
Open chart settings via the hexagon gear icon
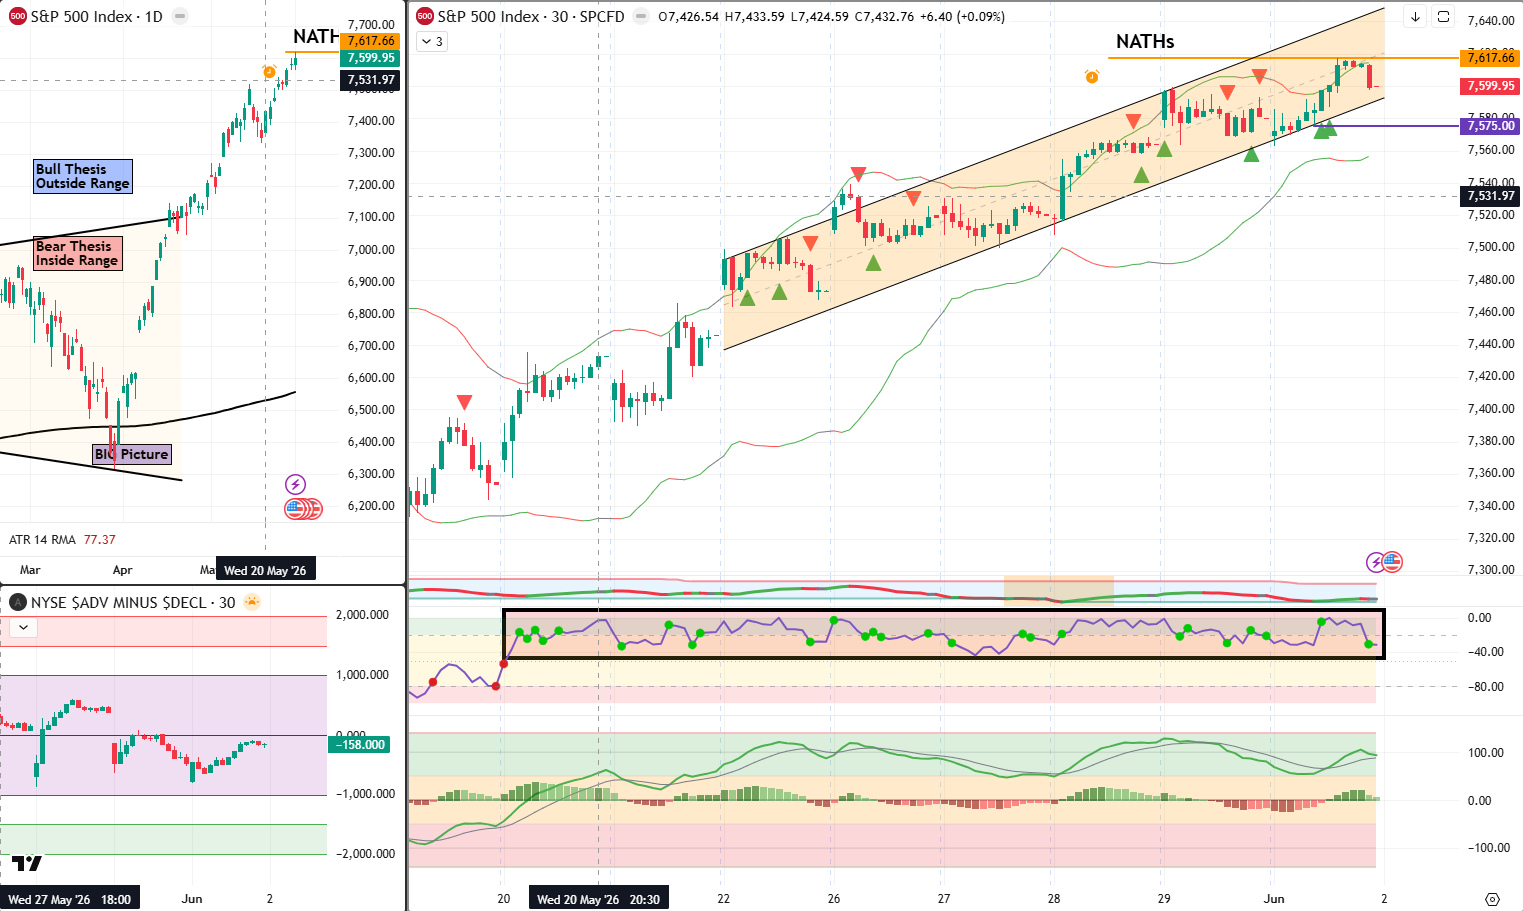tap(1492, 899)
